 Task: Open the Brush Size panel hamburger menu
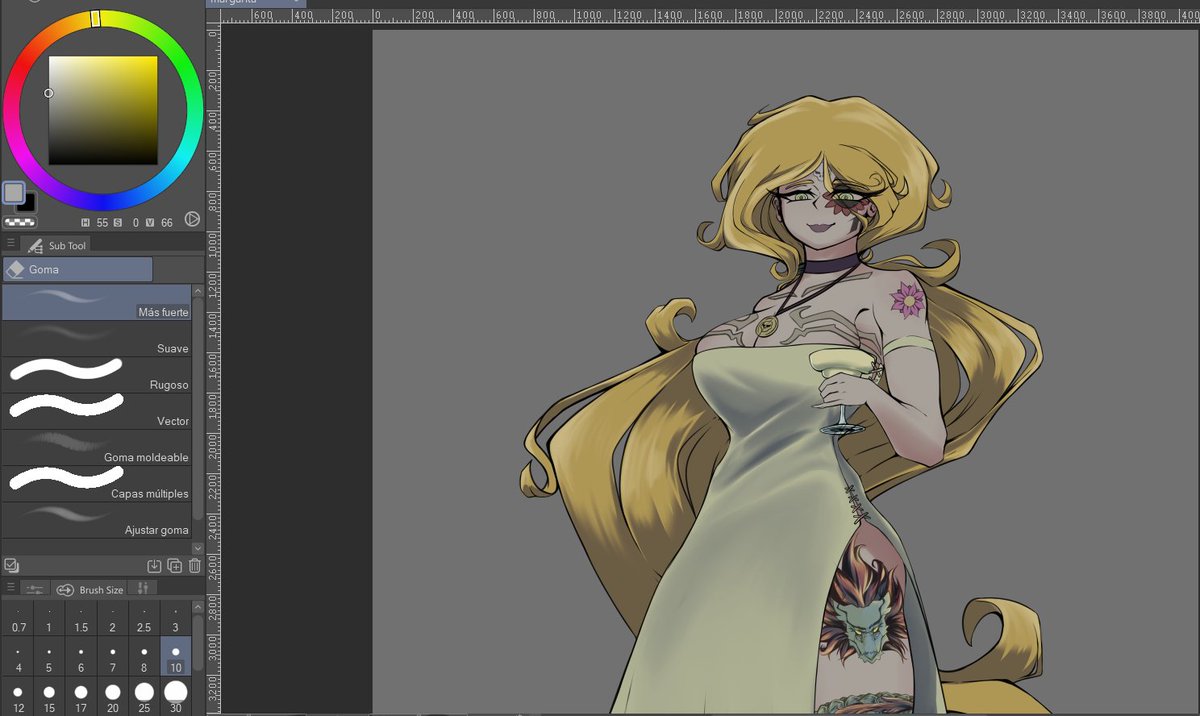click(11, 588)
